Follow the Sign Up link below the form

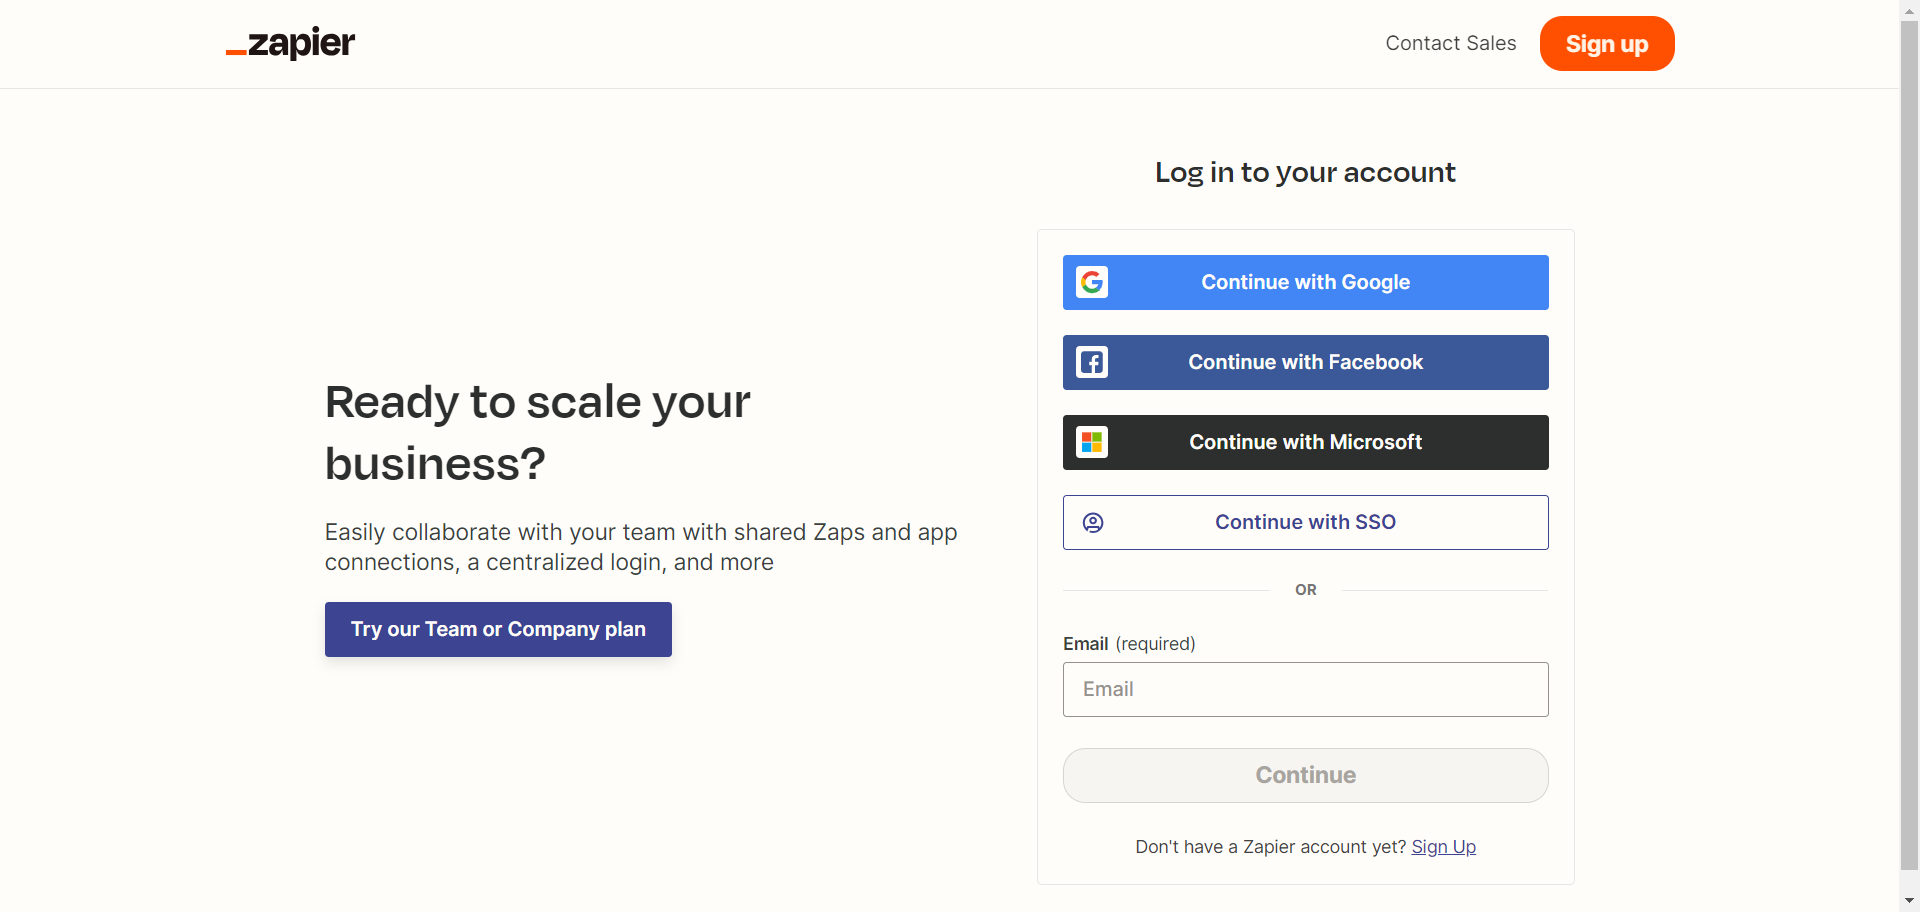(x=1443, y=847)
